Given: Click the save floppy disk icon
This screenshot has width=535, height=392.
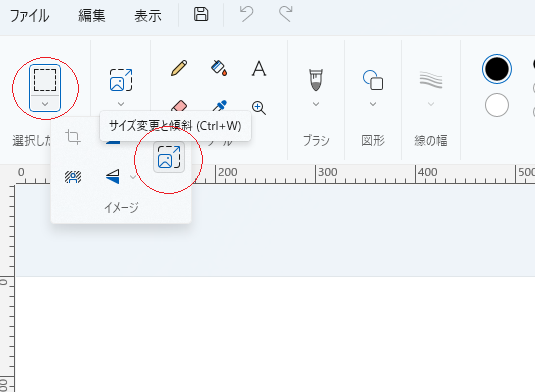Looking at the screenshot, I should [x=201, y=14].
